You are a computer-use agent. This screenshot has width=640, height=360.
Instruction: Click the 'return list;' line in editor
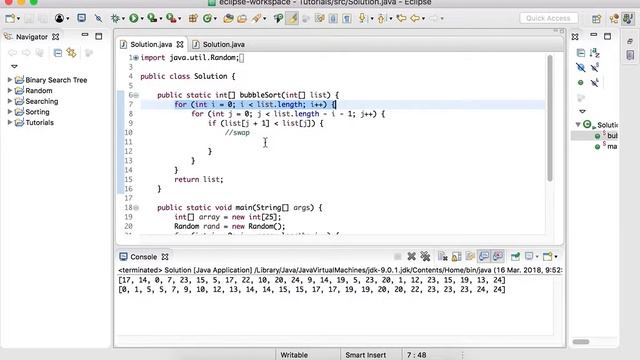(199, 180)
